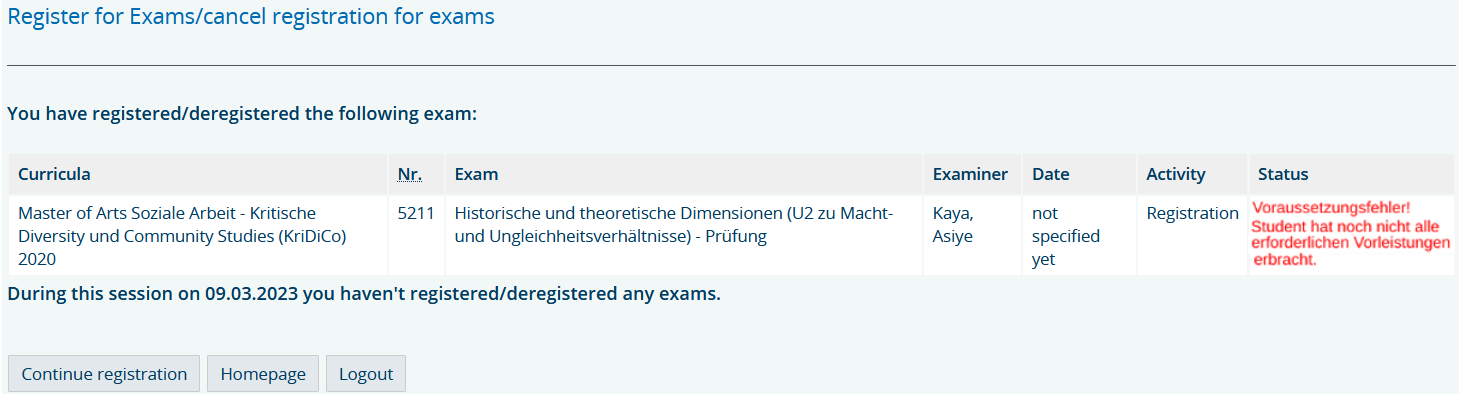Click the Curricula column header
The width and height of the screenshot is (1459, 394).
pos(54,174)
